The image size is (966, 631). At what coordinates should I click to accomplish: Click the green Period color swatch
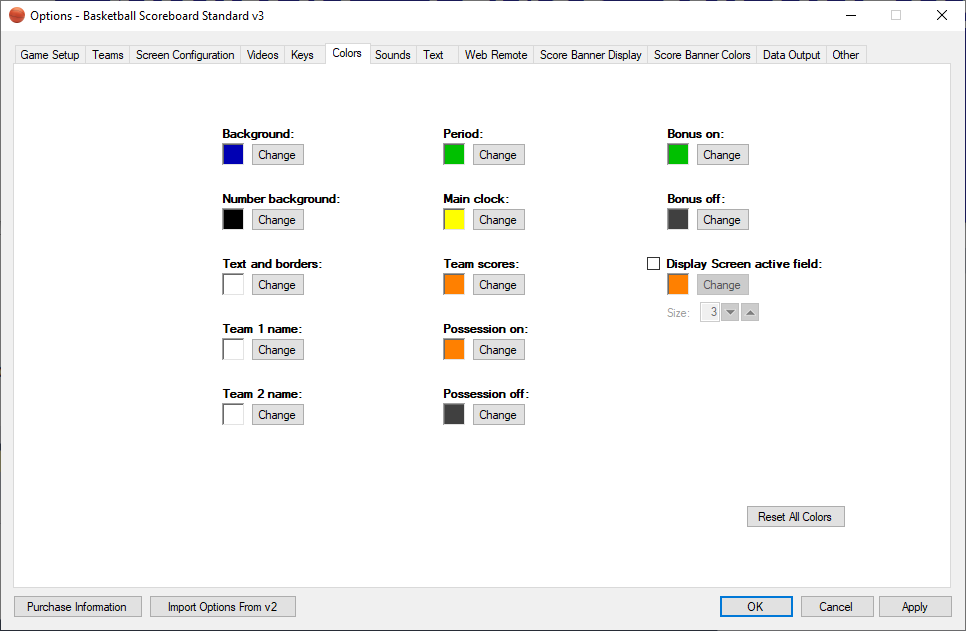pos(454,155)
